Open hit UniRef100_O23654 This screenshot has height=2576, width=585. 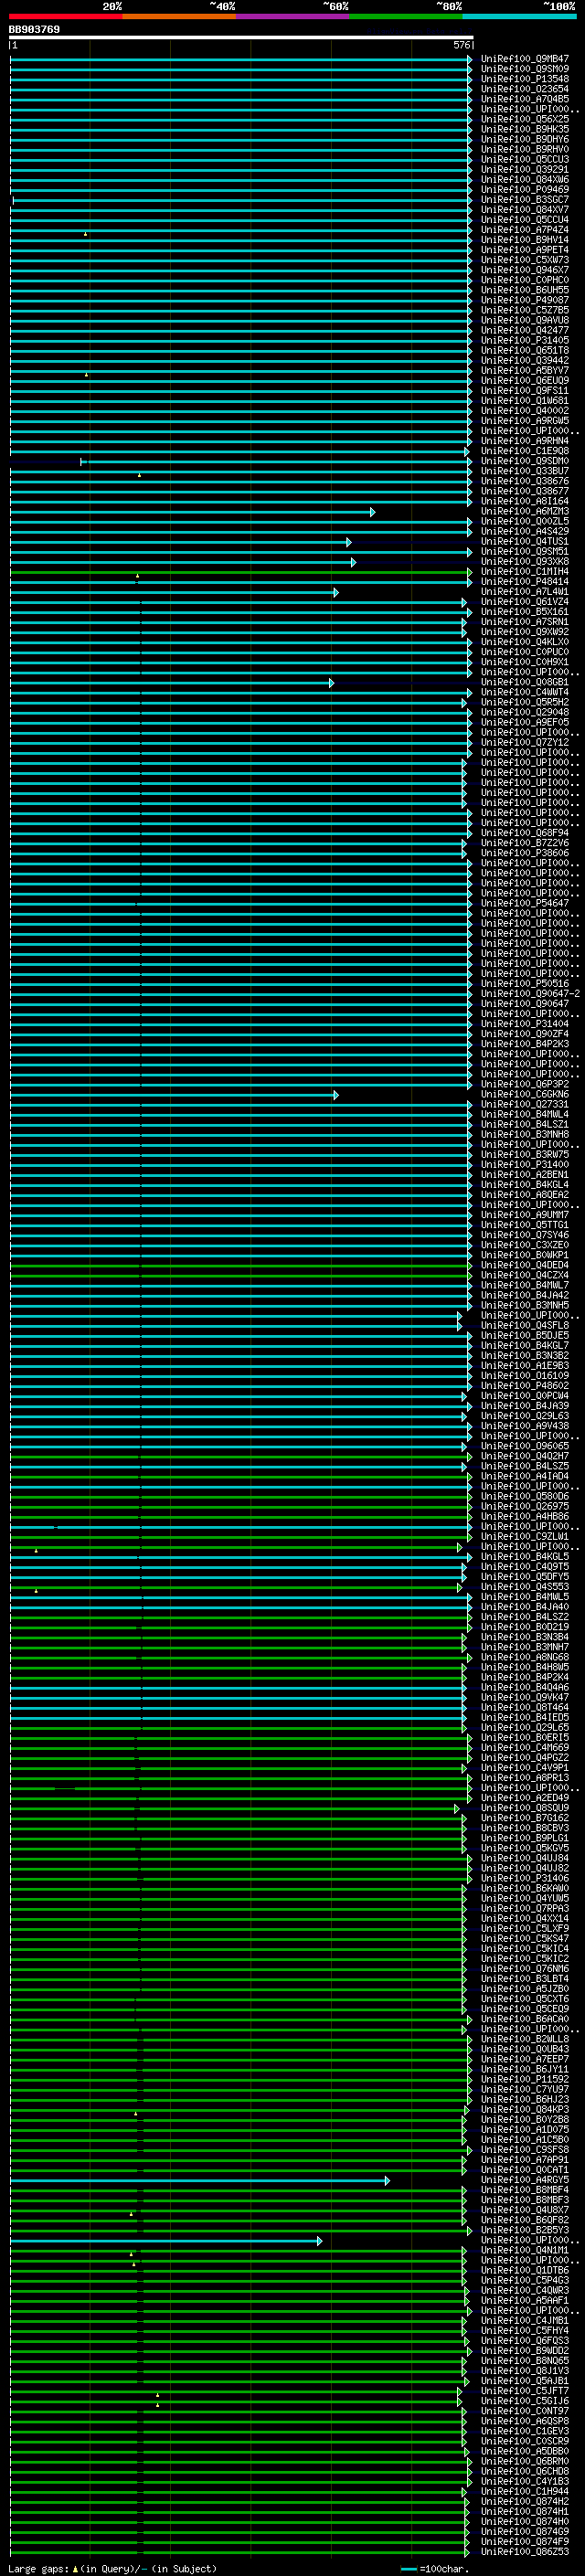[525, 89]
